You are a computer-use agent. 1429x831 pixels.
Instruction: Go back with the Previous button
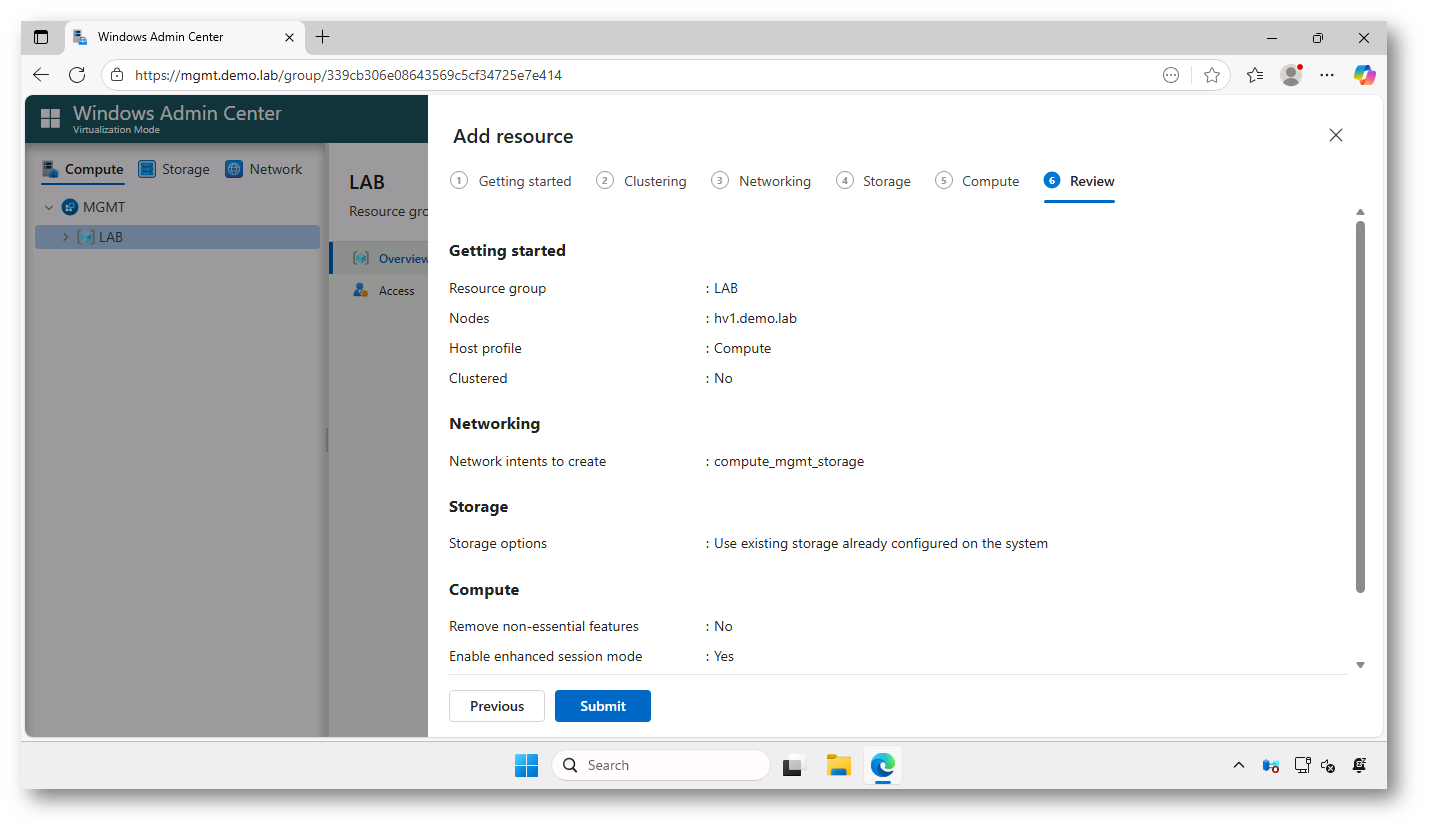tap(497, 706)
